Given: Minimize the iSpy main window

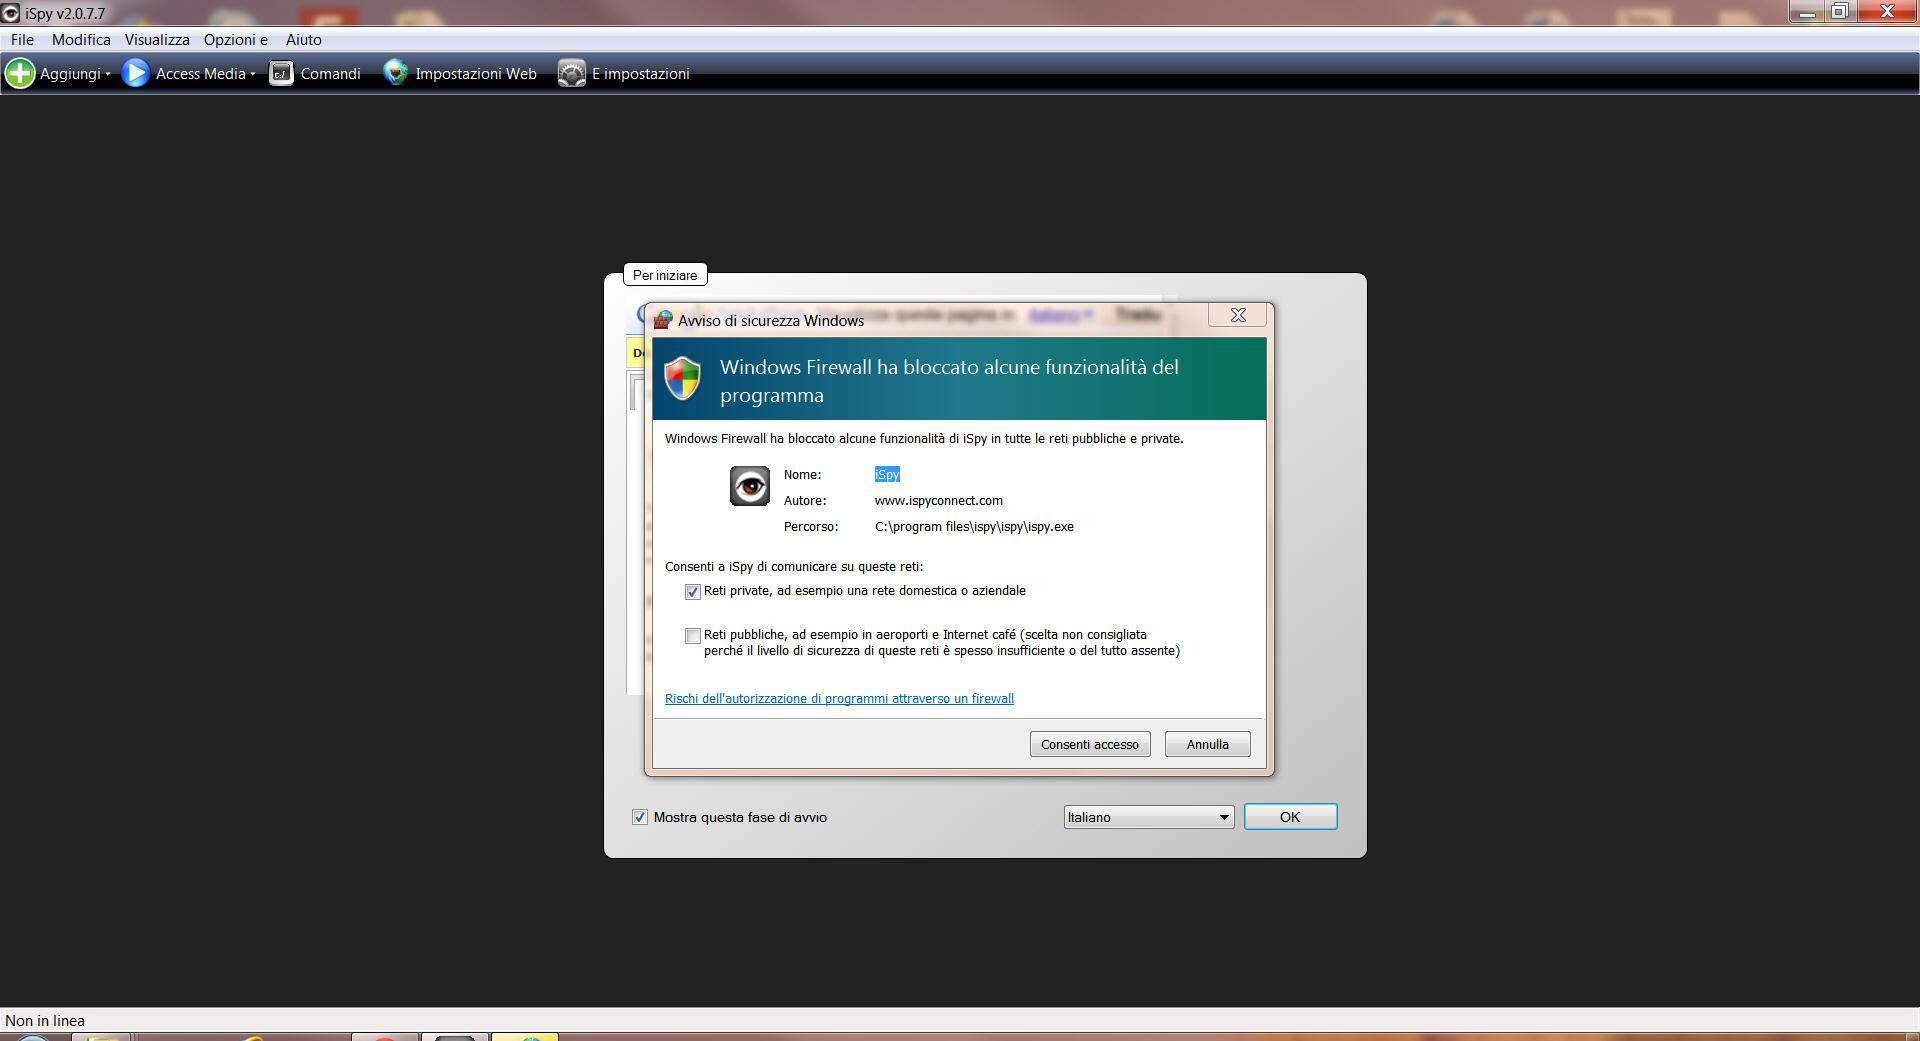Looking at the screenshot, I should click(1807, 12).
